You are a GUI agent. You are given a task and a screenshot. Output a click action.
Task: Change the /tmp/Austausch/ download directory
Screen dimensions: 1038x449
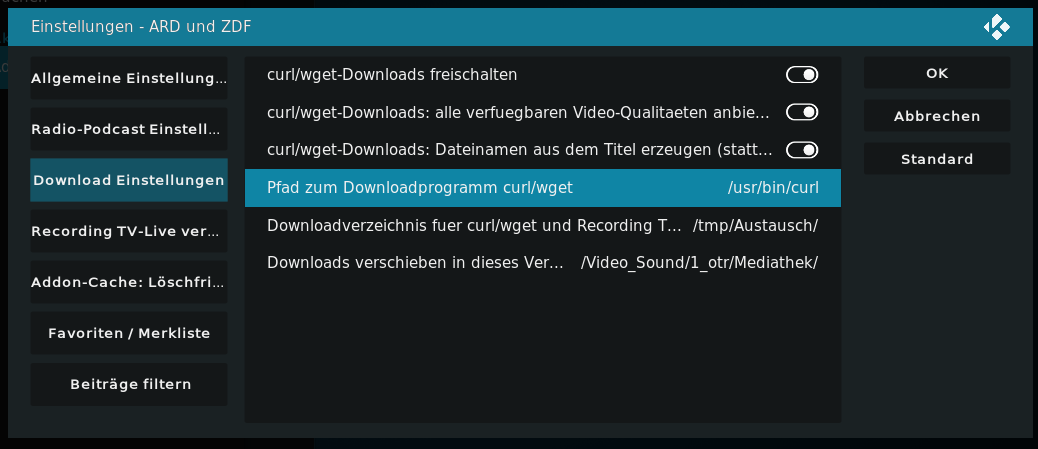tap(755, 226)
